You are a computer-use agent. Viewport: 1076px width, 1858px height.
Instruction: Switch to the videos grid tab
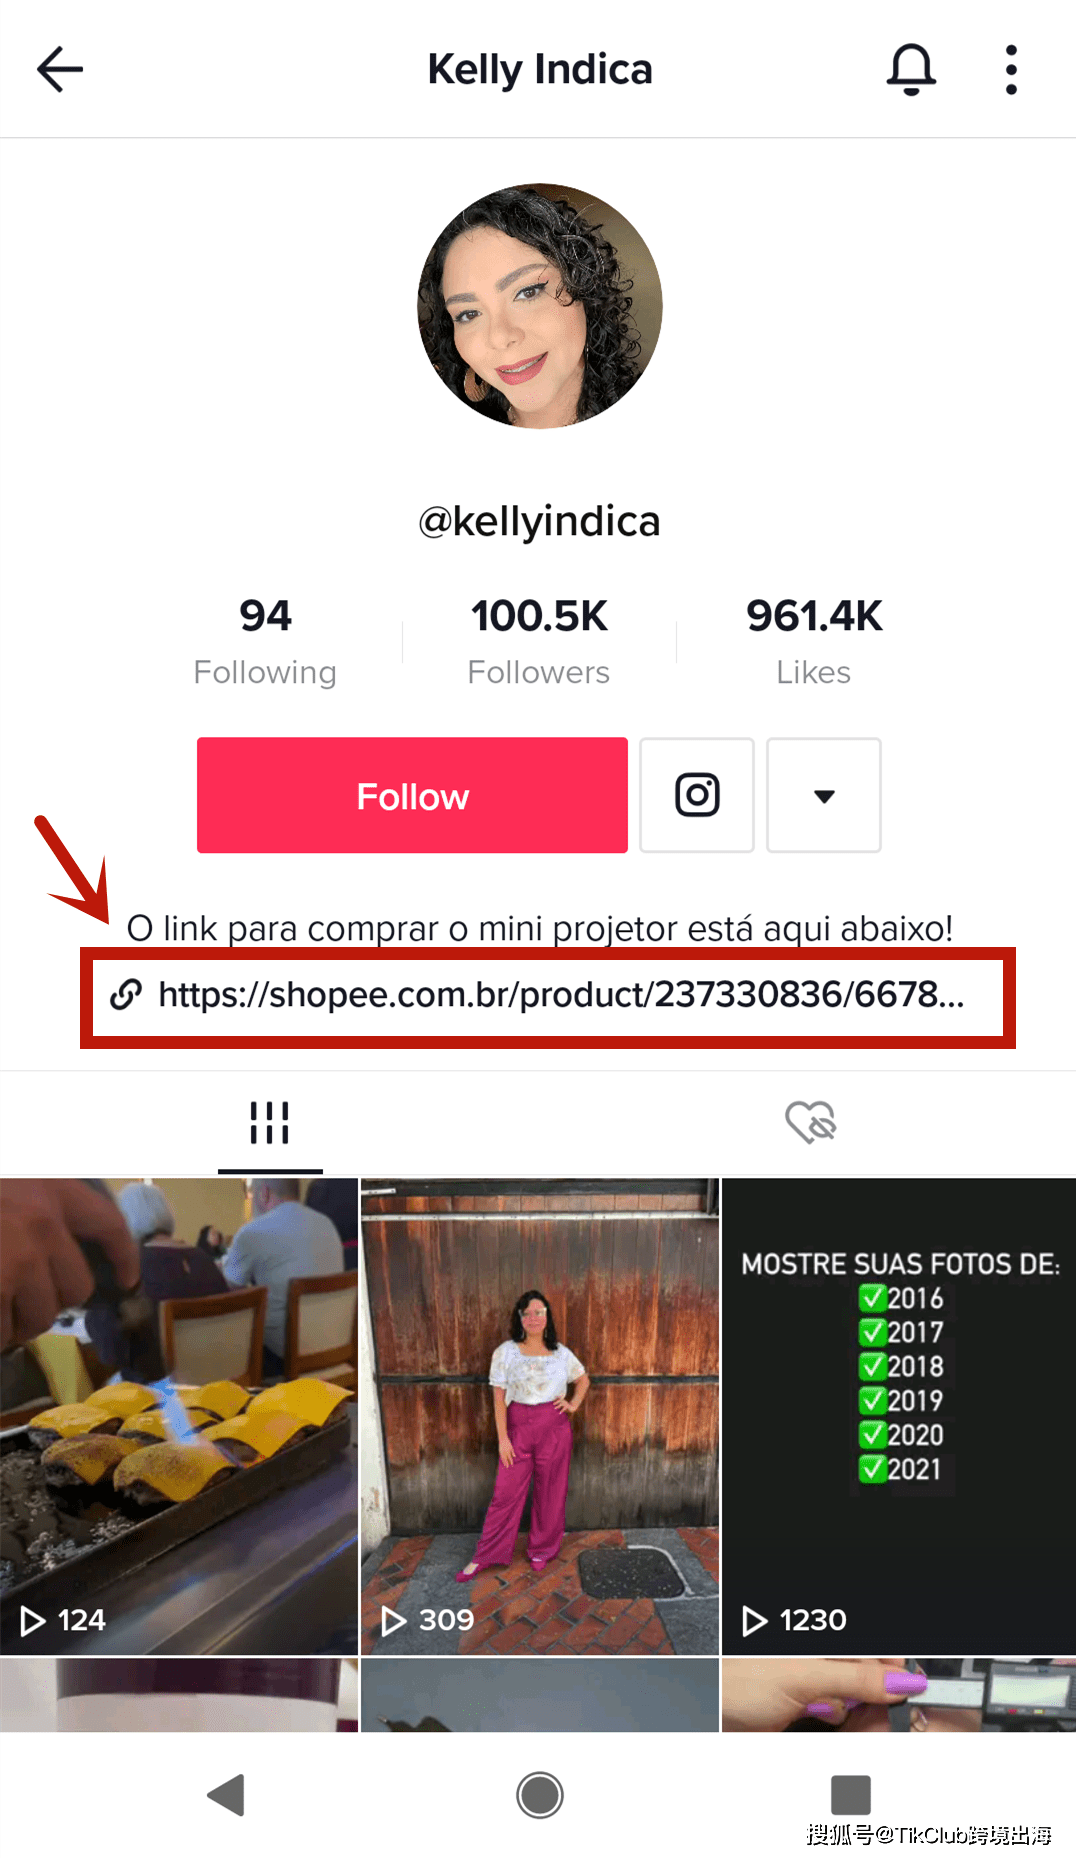270,1123
